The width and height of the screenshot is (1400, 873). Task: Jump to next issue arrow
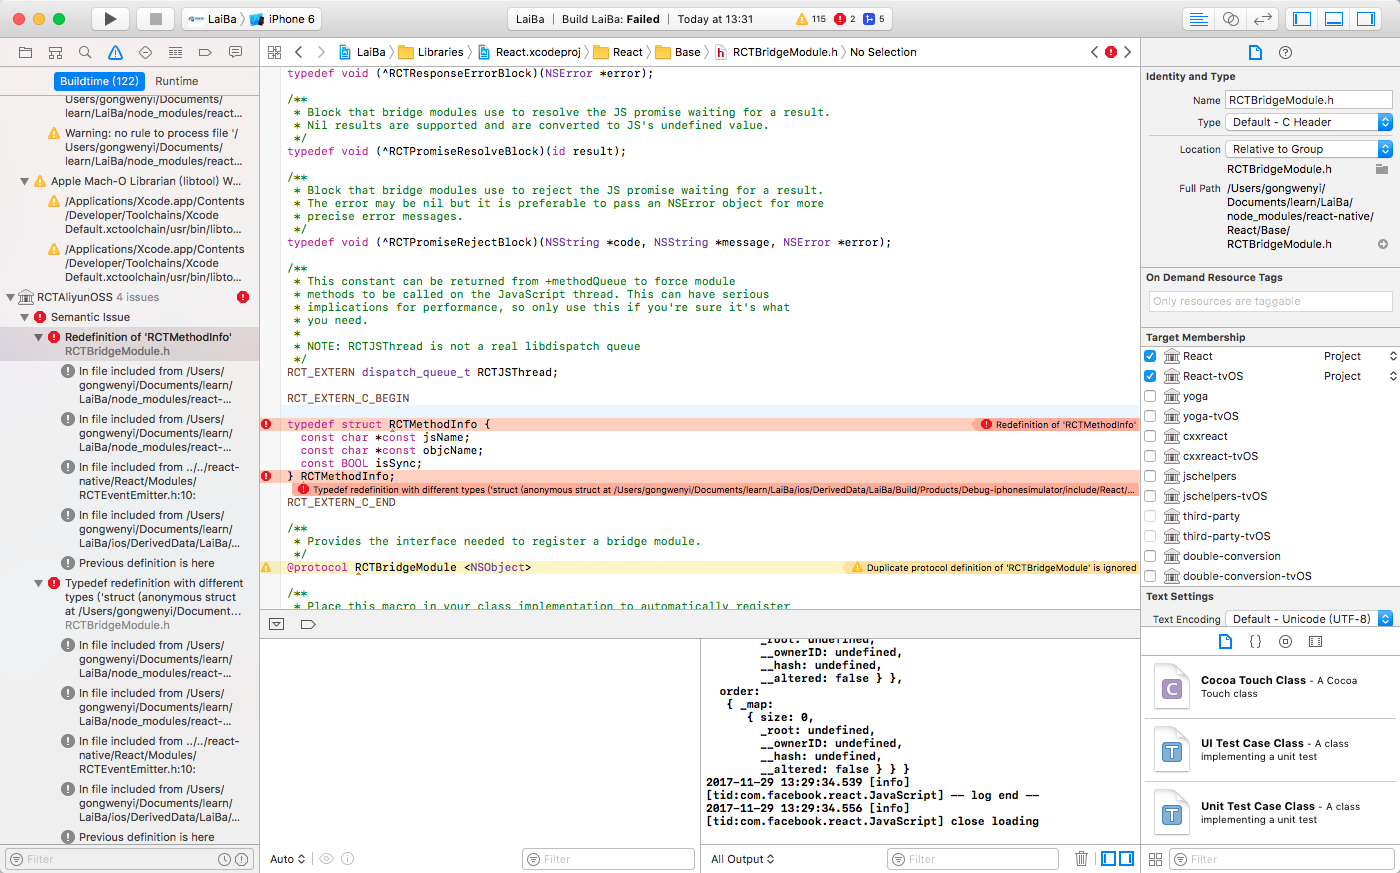[1127, 52]
